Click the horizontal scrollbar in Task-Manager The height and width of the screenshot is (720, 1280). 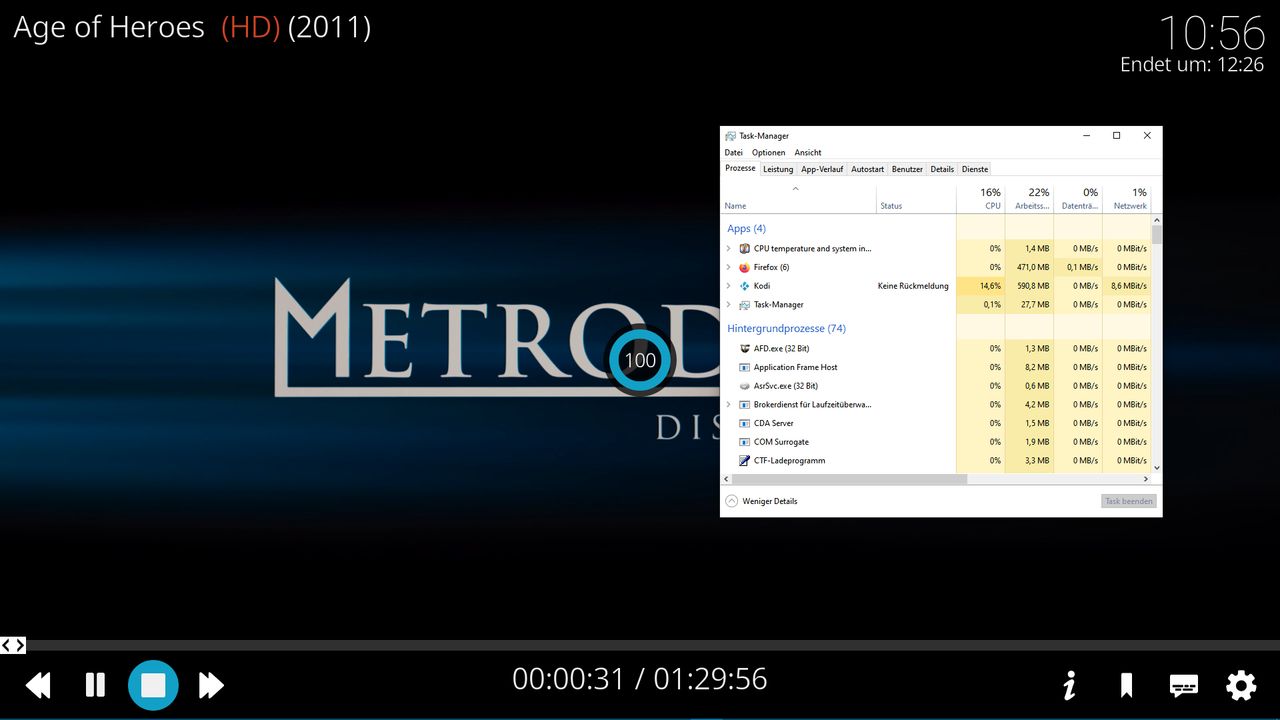tap(849, 480)
